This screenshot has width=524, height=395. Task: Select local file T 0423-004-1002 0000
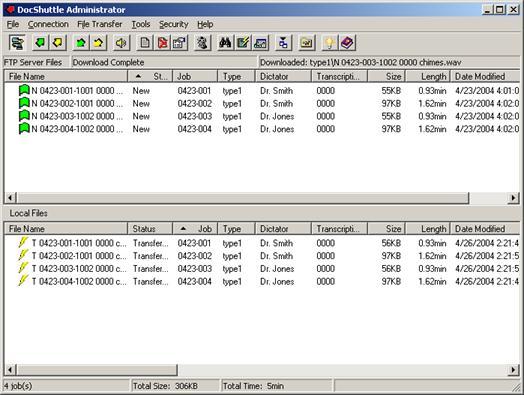[x=79, y=281]
